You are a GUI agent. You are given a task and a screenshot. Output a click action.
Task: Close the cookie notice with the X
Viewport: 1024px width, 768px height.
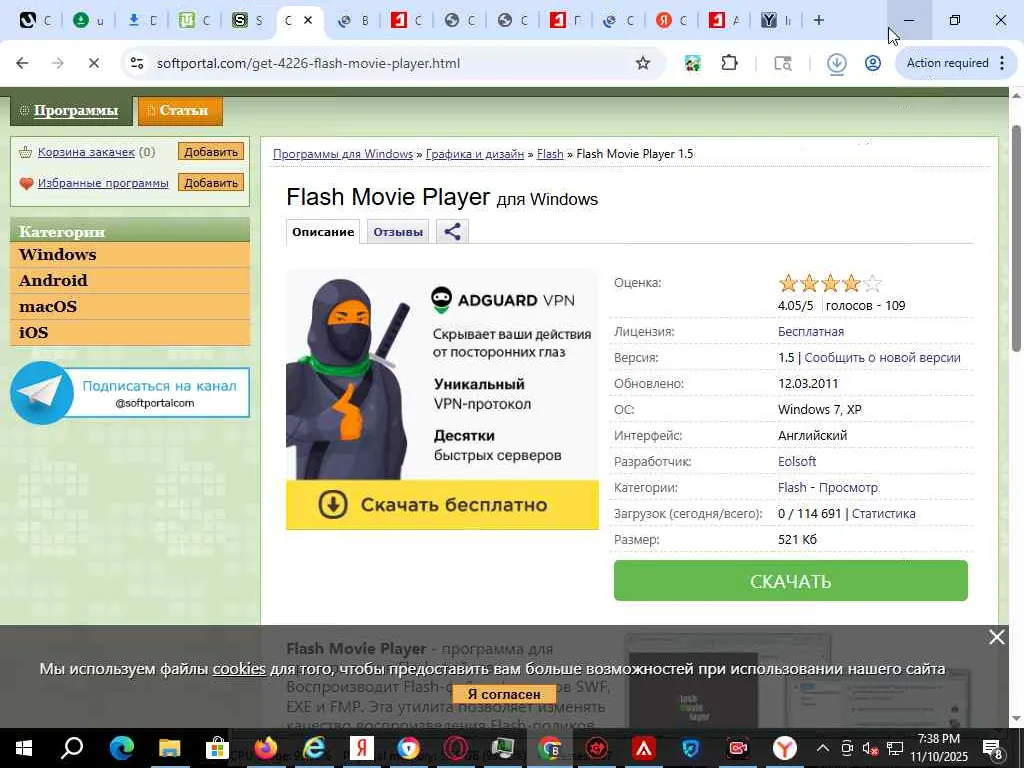[997, 637]
